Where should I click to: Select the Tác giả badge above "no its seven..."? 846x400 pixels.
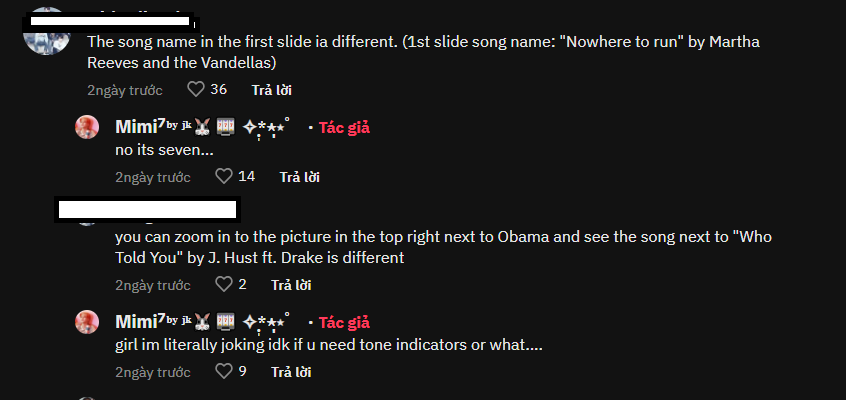pos(344,128)
